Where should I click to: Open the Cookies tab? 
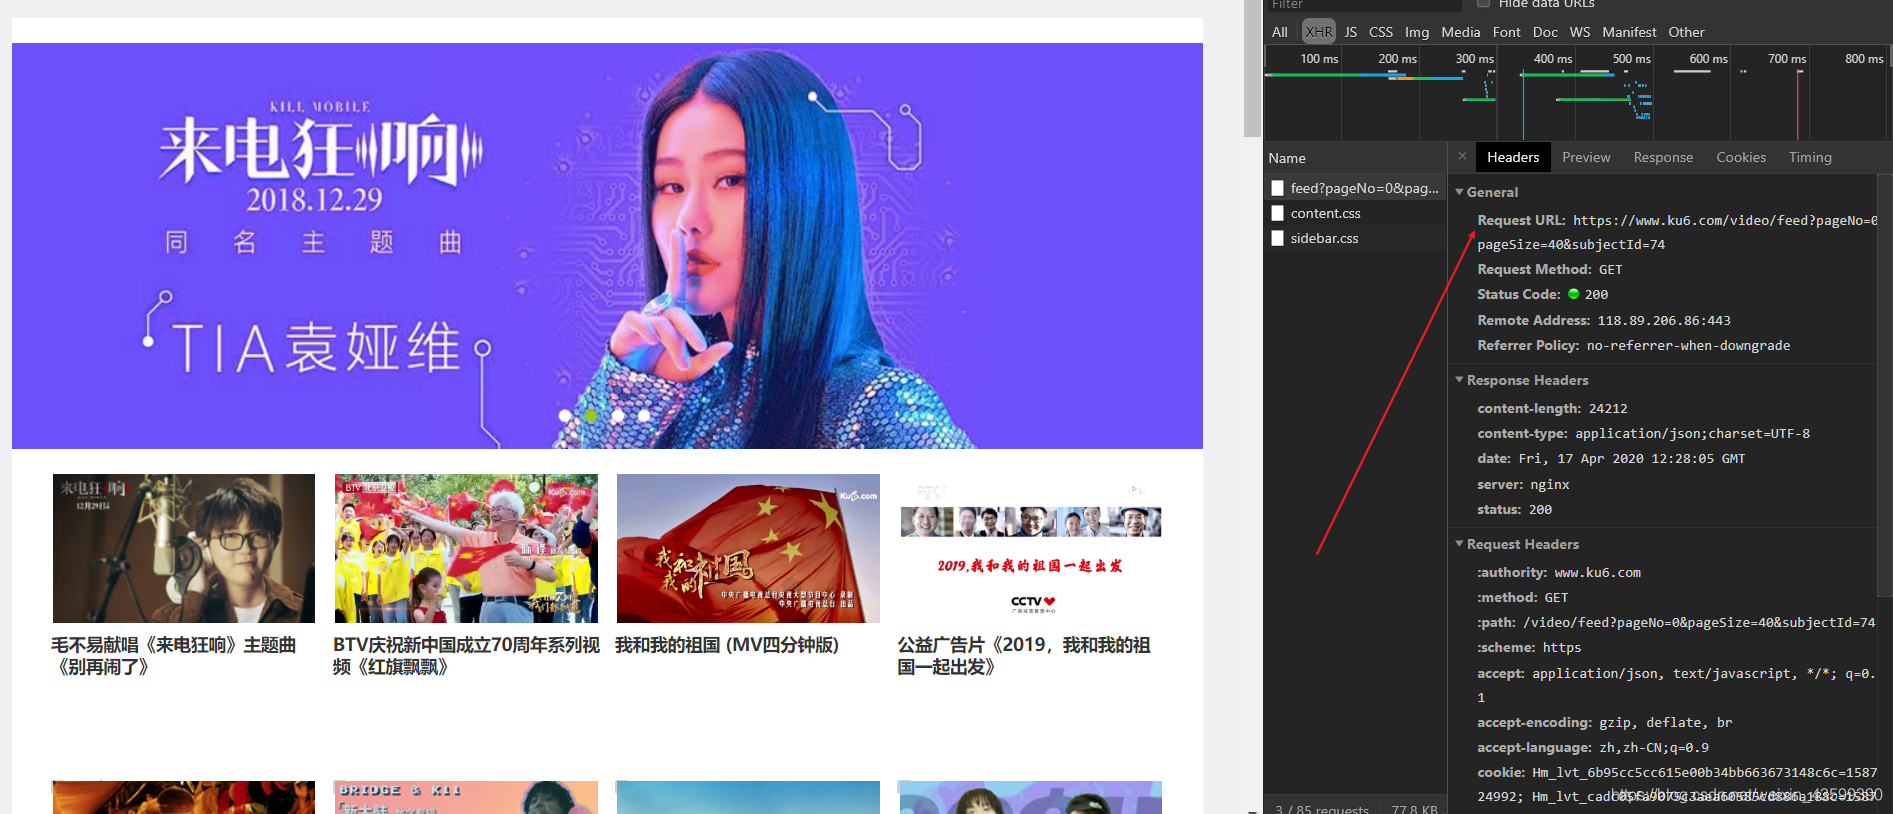click(x=1741, y=157)
